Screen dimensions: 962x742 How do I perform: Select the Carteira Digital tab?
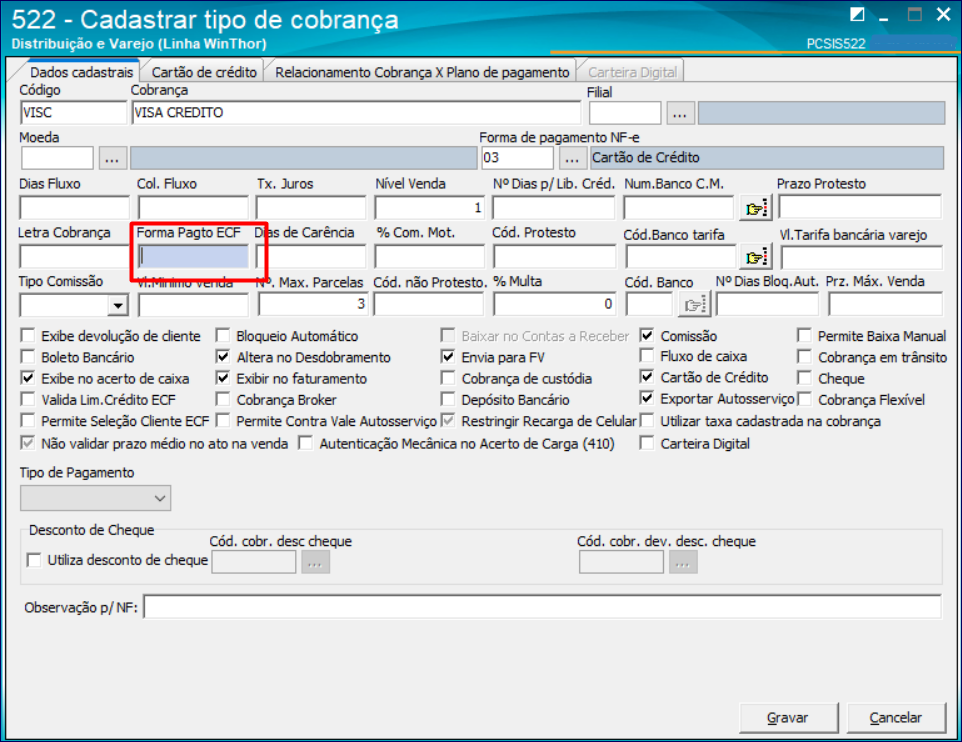(632, 72)
